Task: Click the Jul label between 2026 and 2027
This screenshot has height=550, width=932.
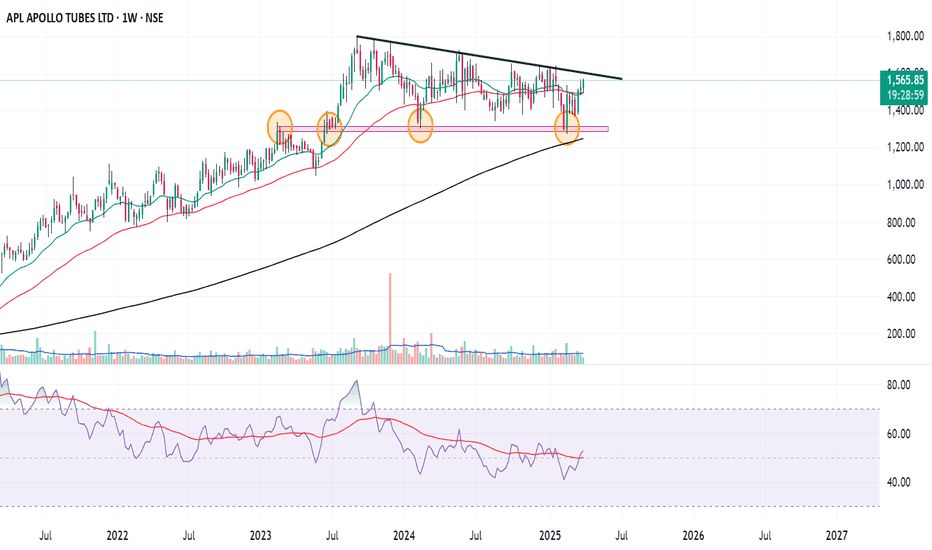Action: 765,536
